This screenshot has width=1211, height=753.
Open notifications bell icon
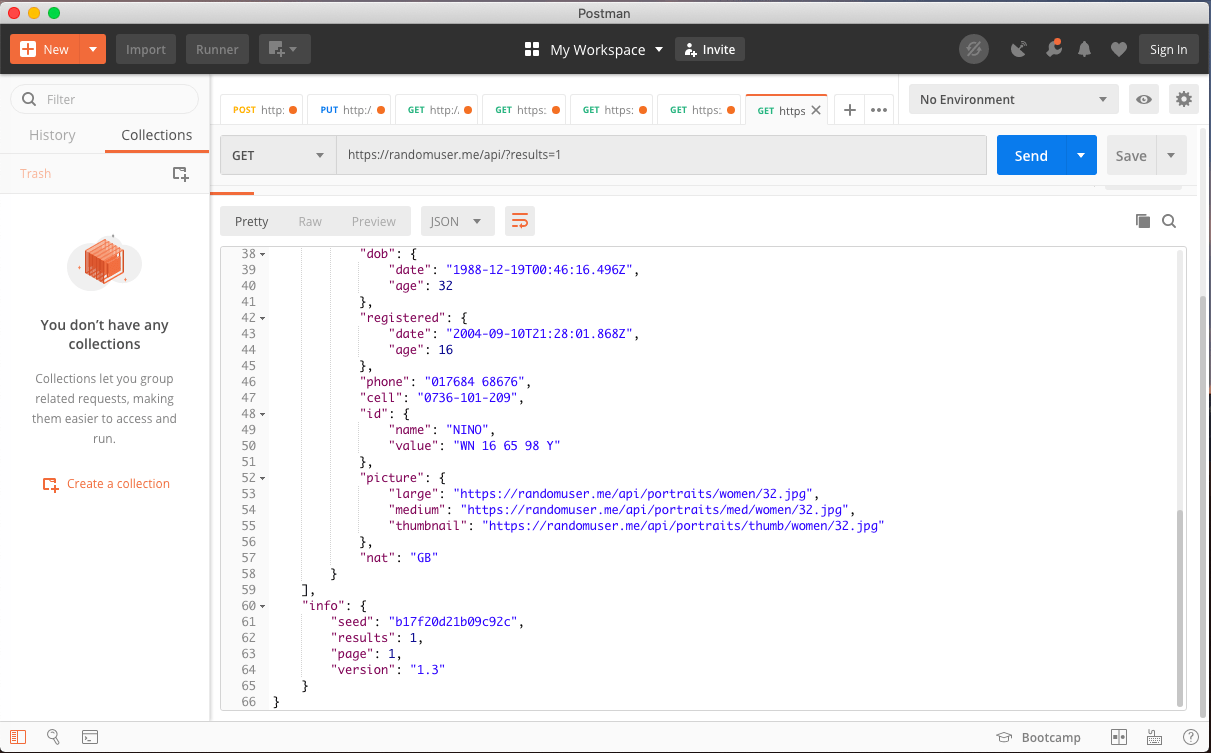pos(1084,48)
